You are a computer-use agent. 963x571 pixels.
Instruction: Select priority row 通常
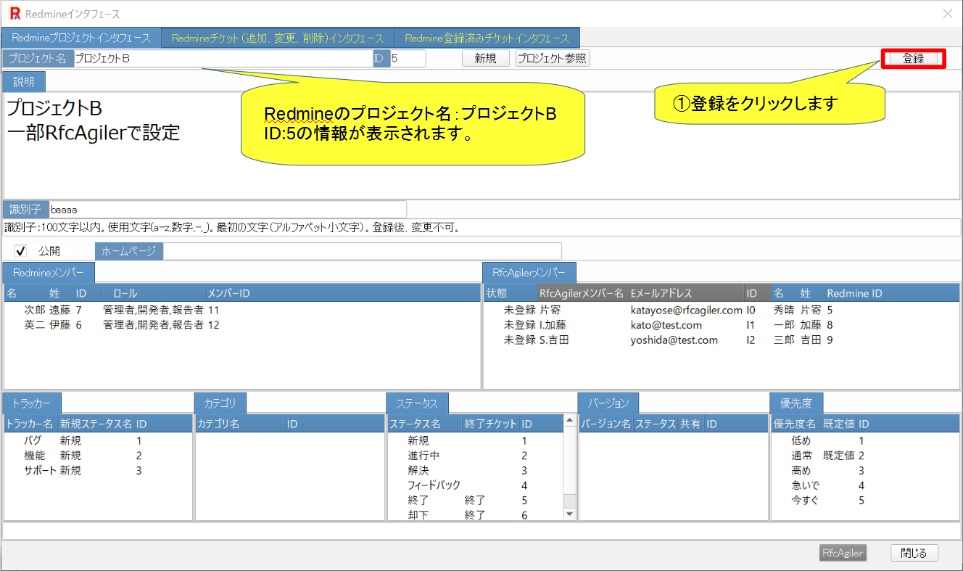click(x=865, y=456)
